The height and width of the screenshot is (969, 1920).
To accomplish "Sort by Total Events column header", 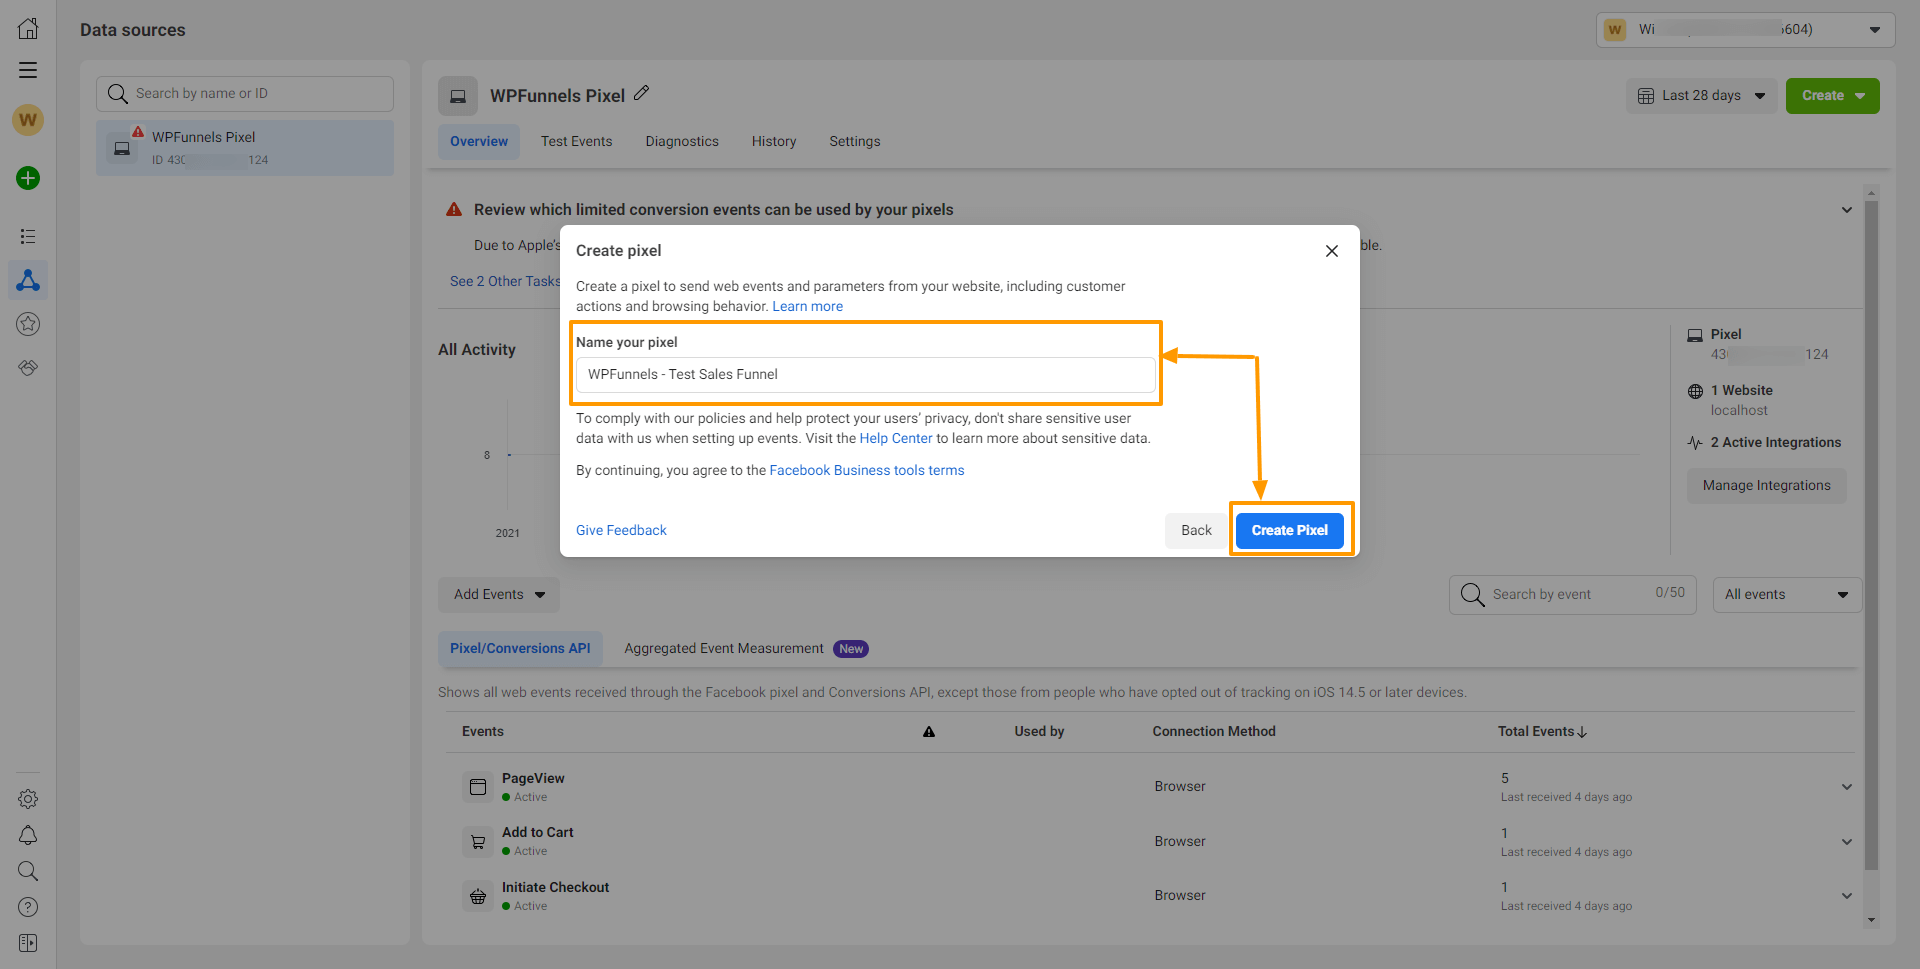I will pos(1542,732).
